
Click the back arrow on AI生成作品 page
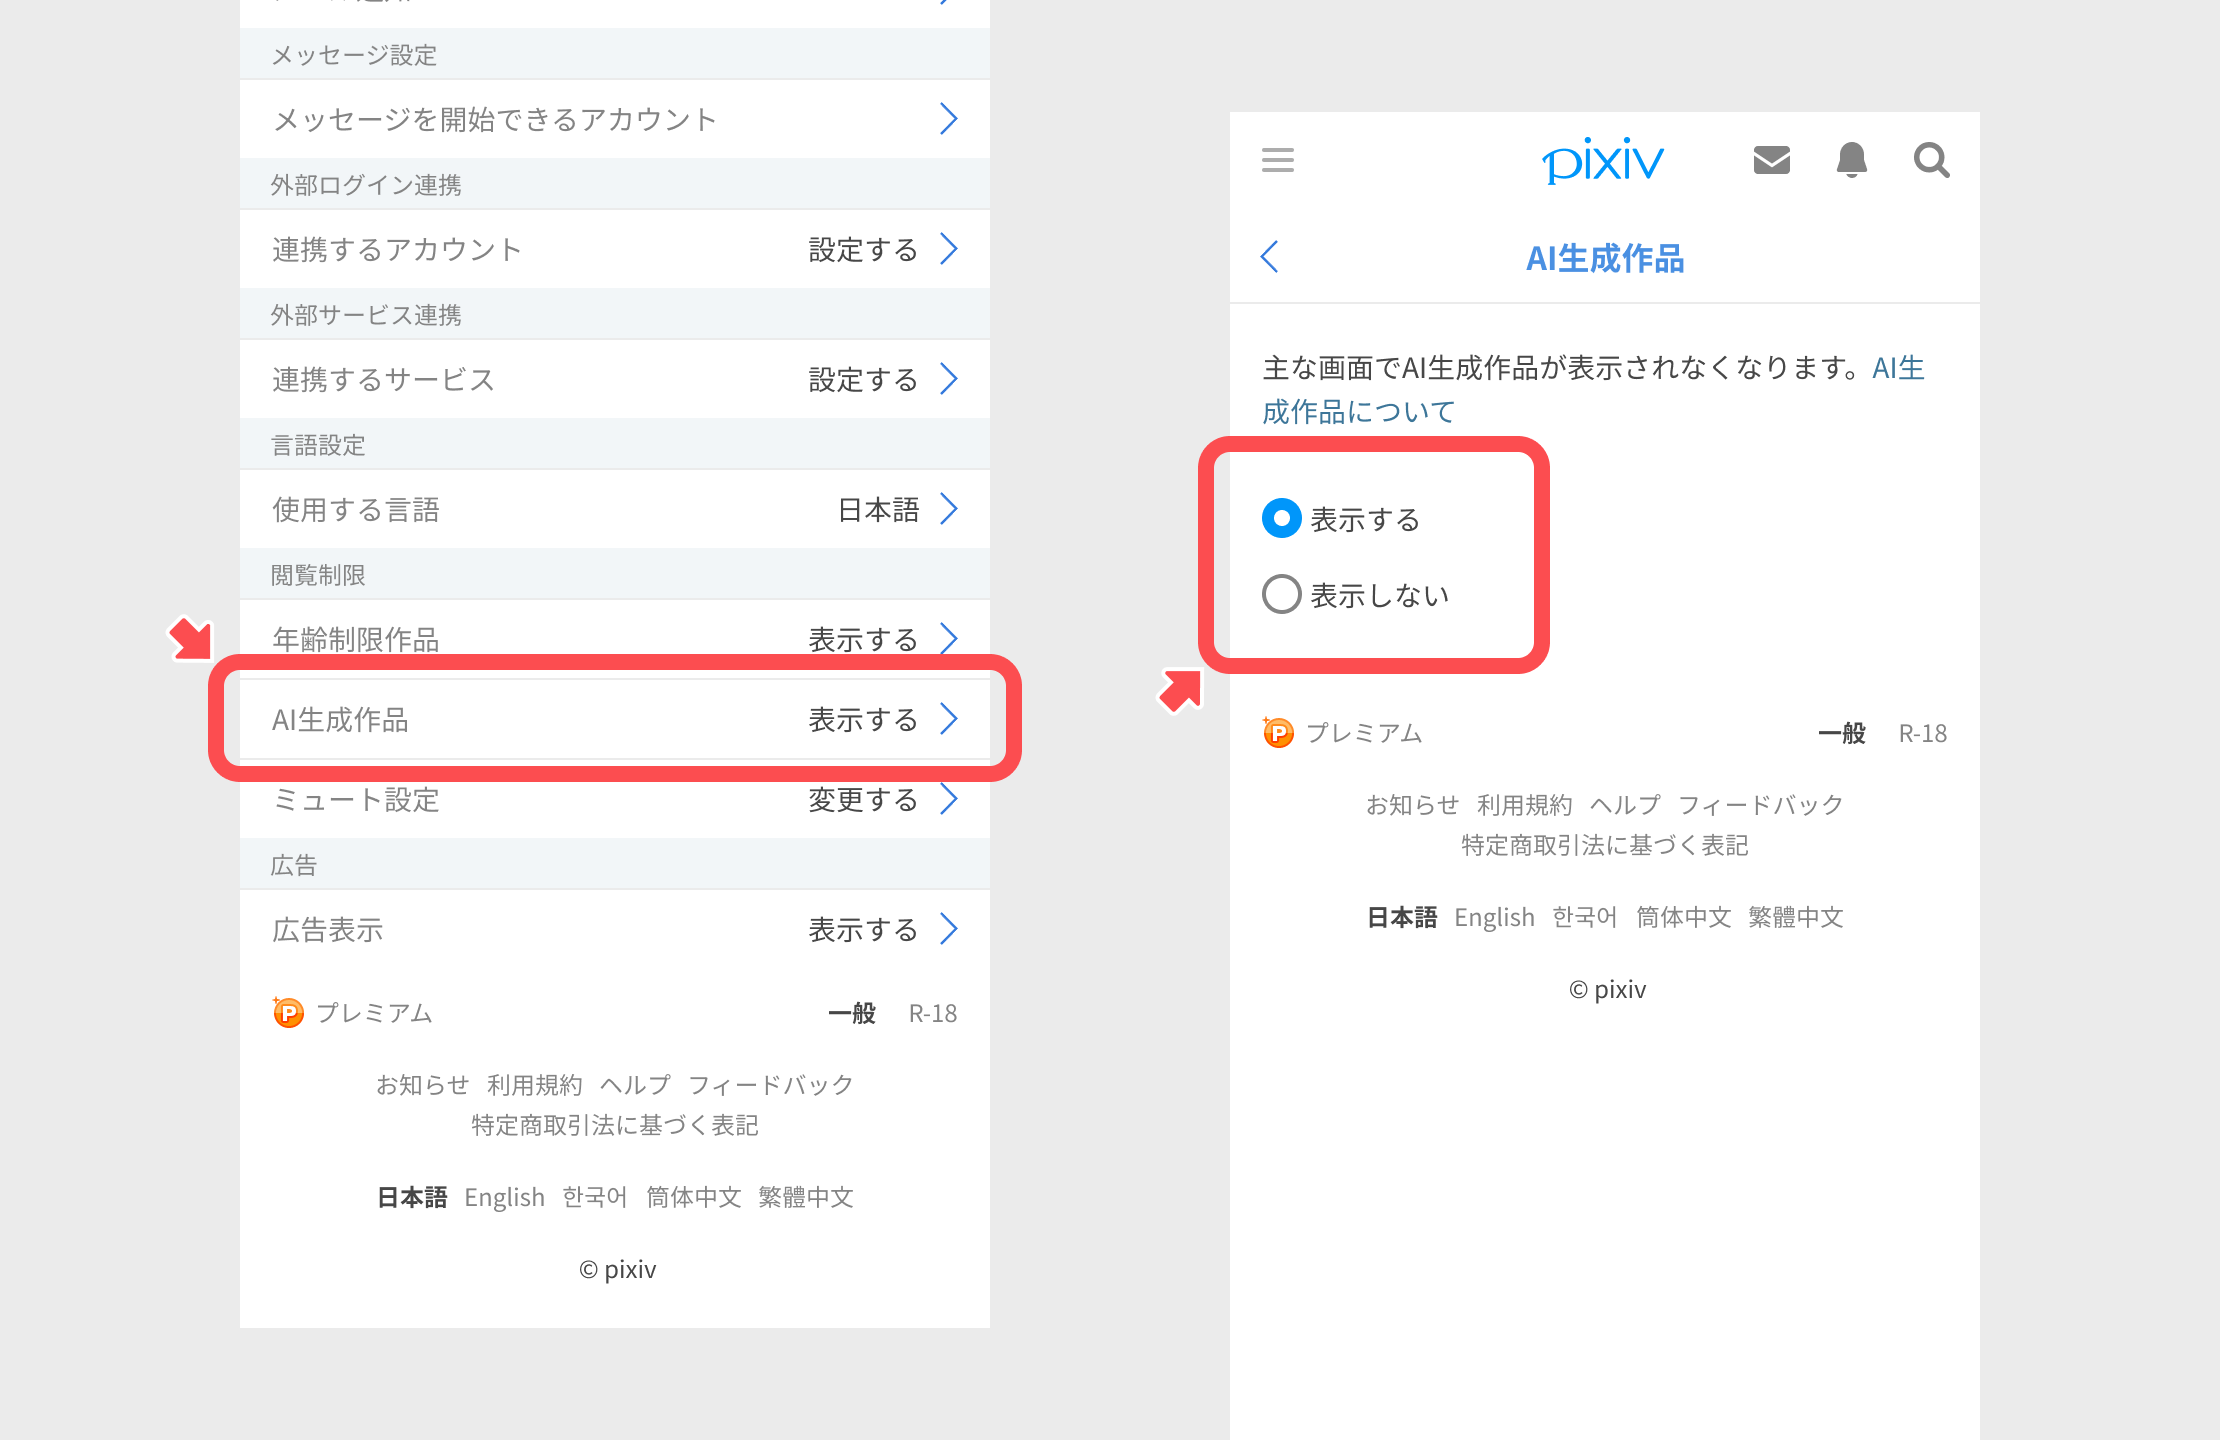[1269, 257]
